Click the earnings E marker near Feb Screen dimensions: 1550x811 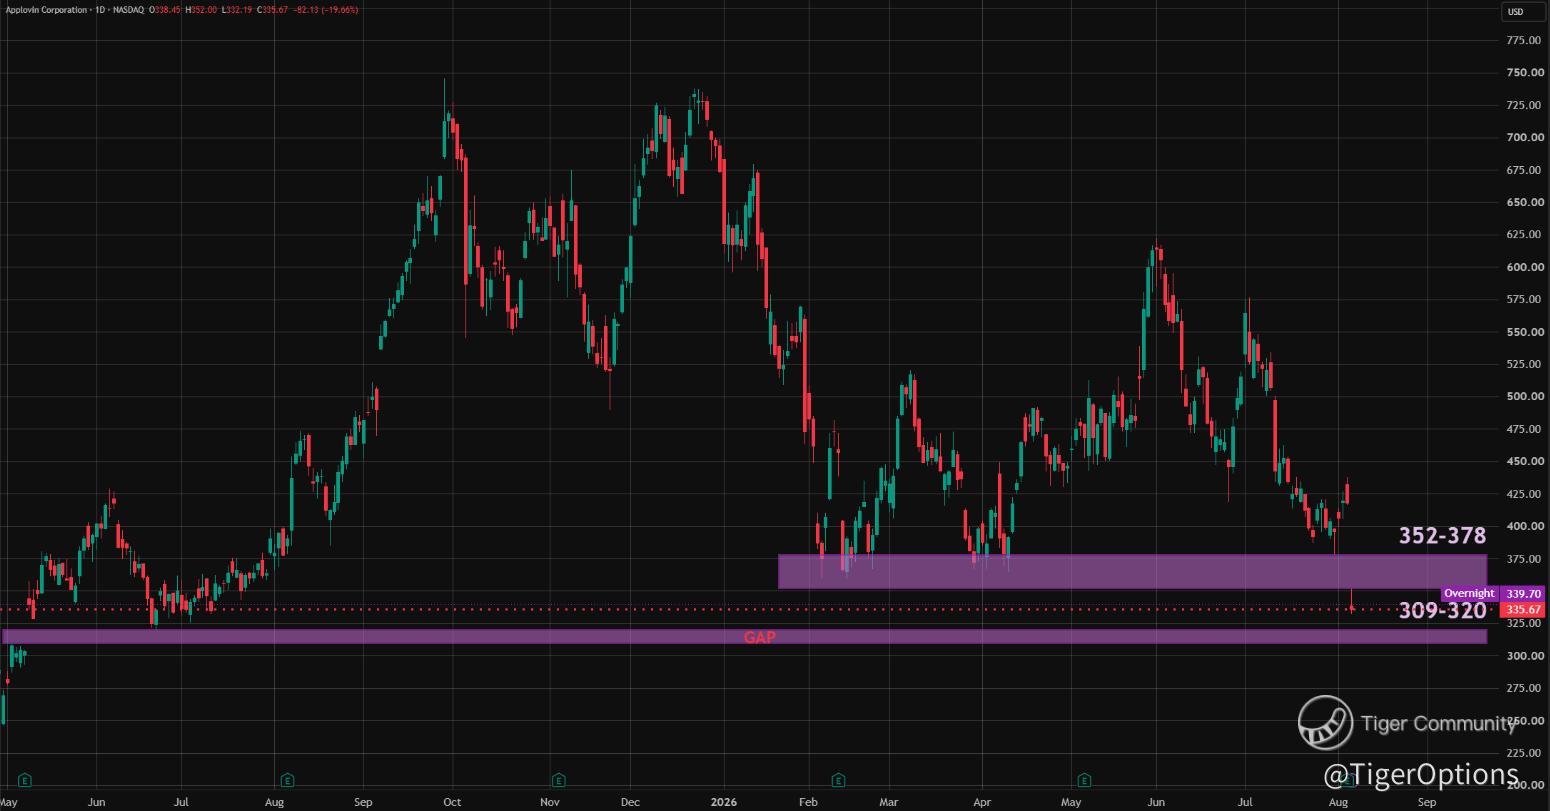pos(838,779)
